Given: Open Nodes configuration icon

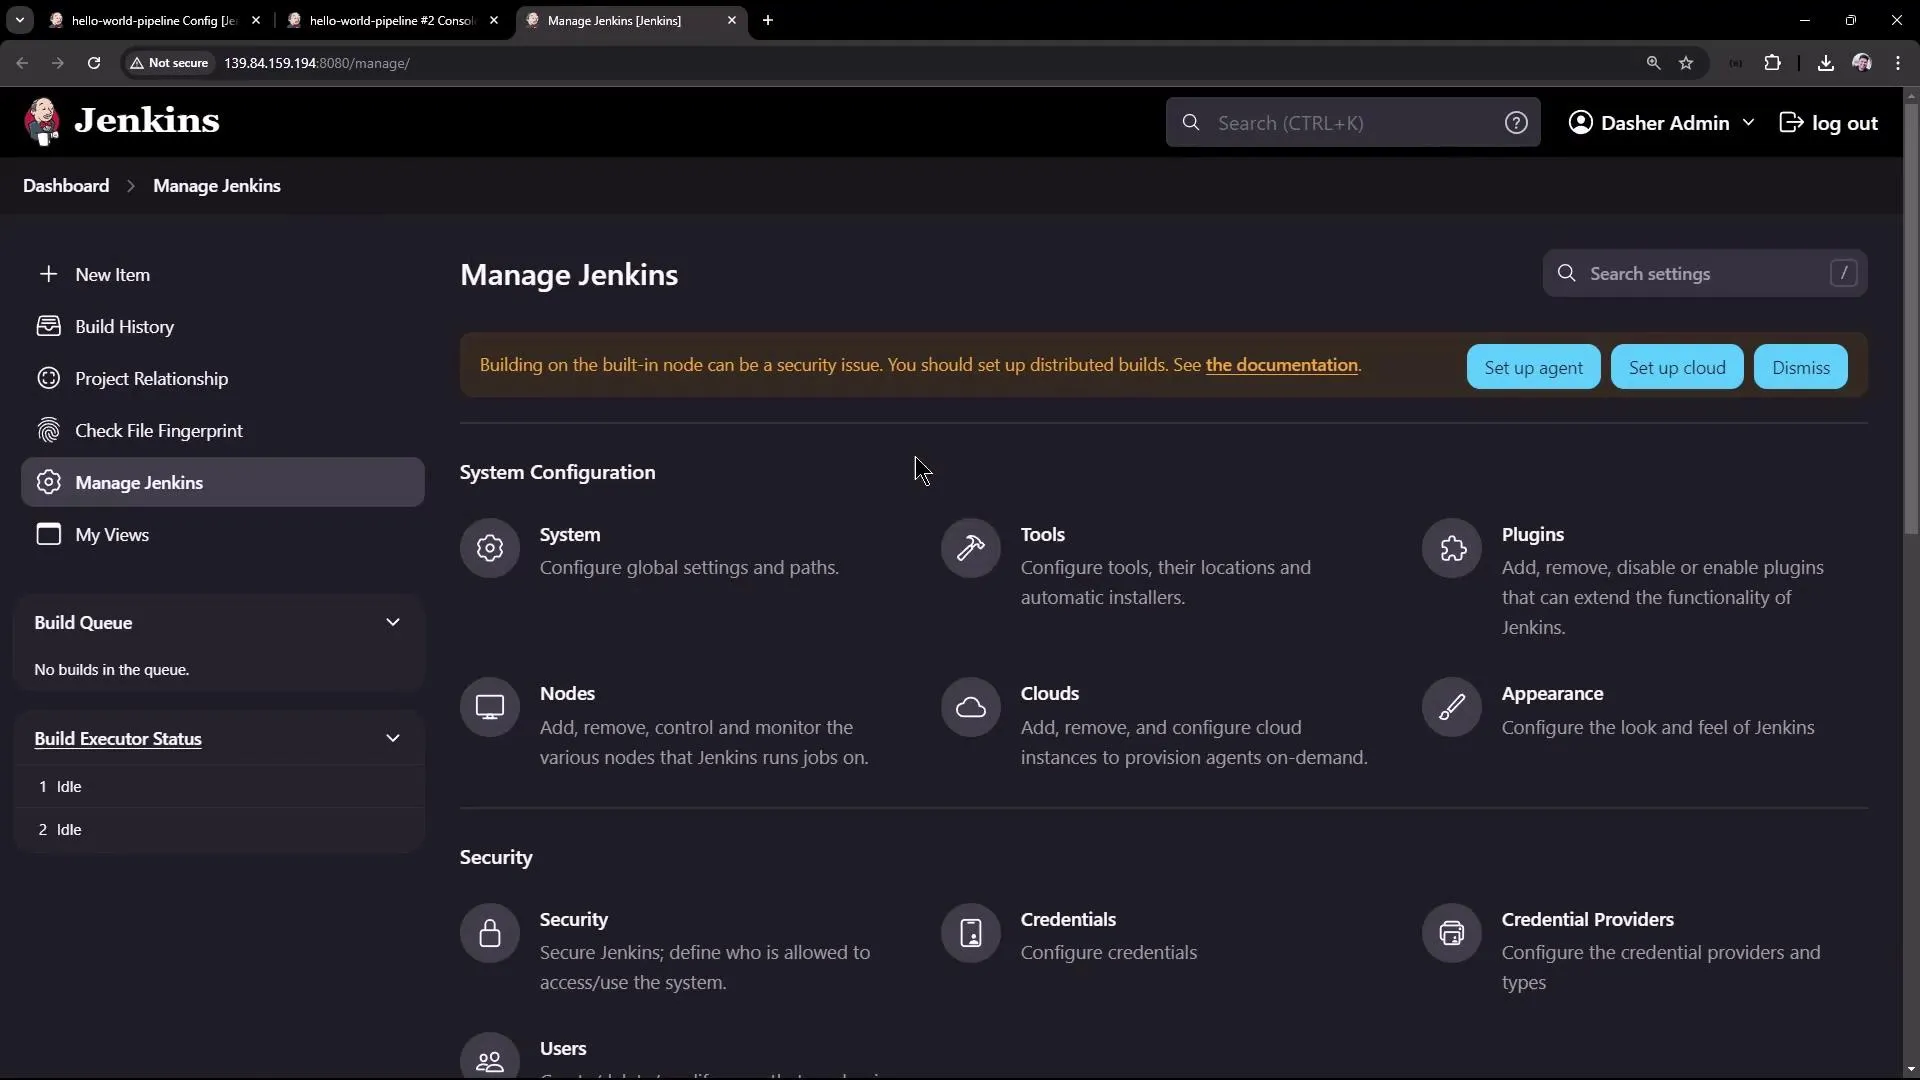Looking at the screenshot, I should pyautogui.click(x=489, y=707).
